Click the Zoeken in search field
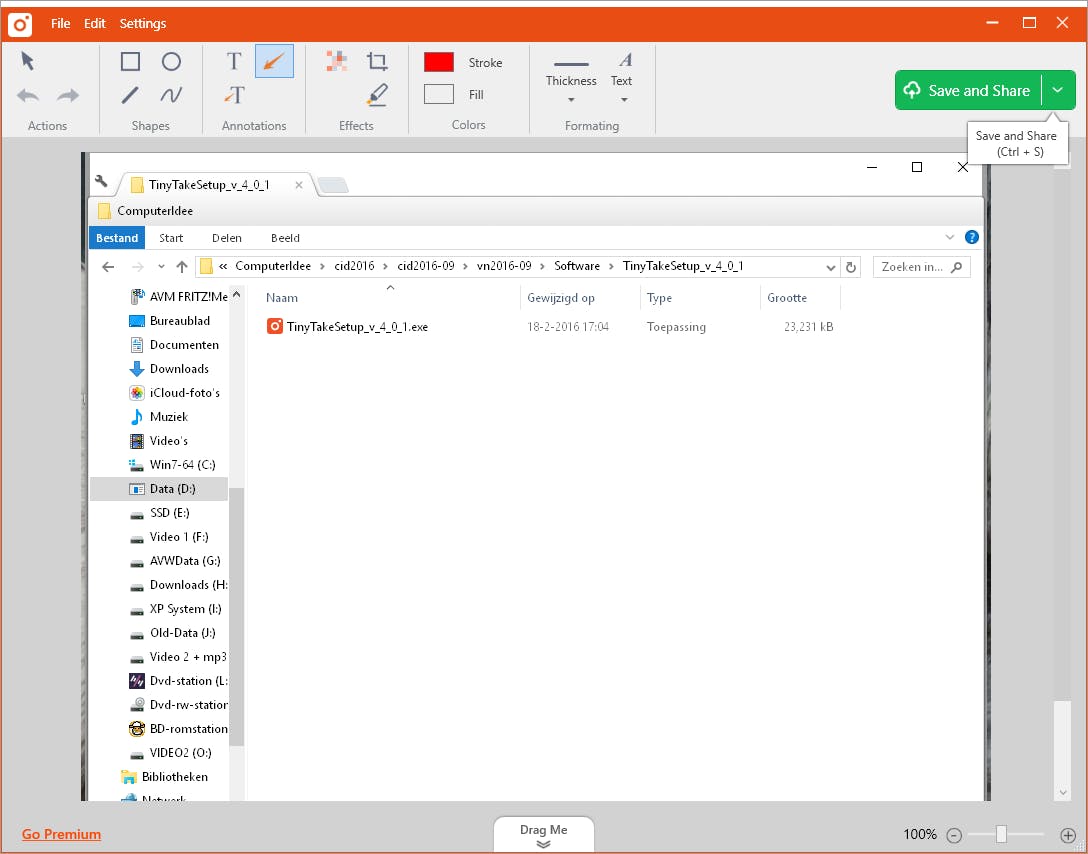Screen dimensions: 1088x854 (921, 266)
